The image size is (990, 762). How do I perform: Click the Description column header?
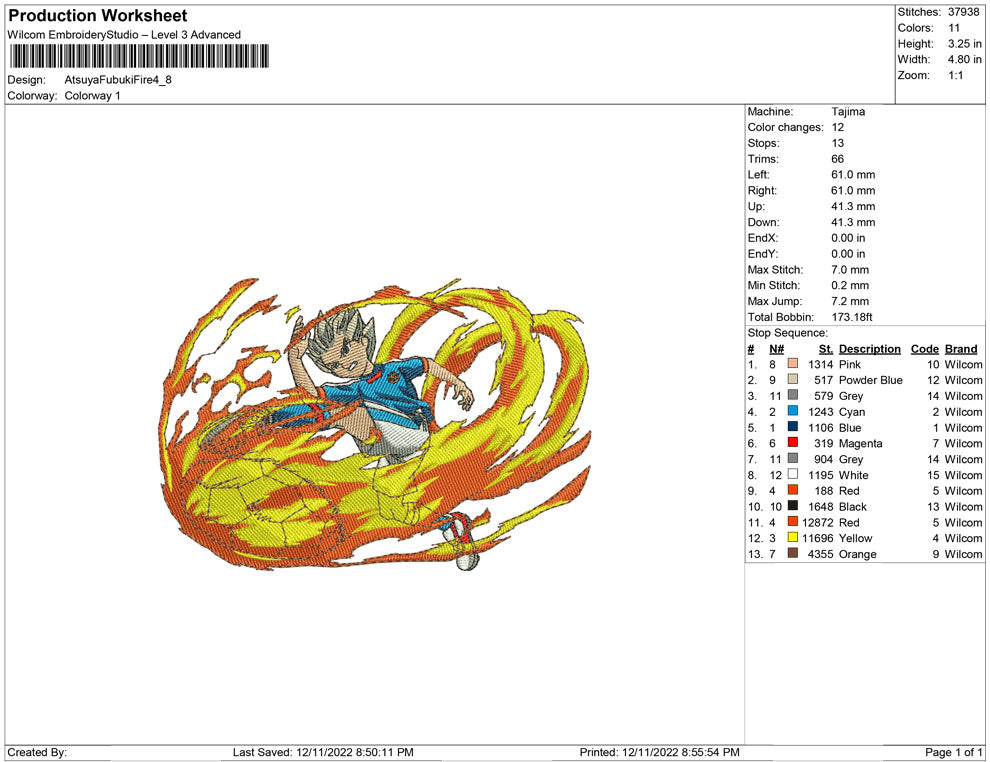pyautogui.click(x=869, y=349)
